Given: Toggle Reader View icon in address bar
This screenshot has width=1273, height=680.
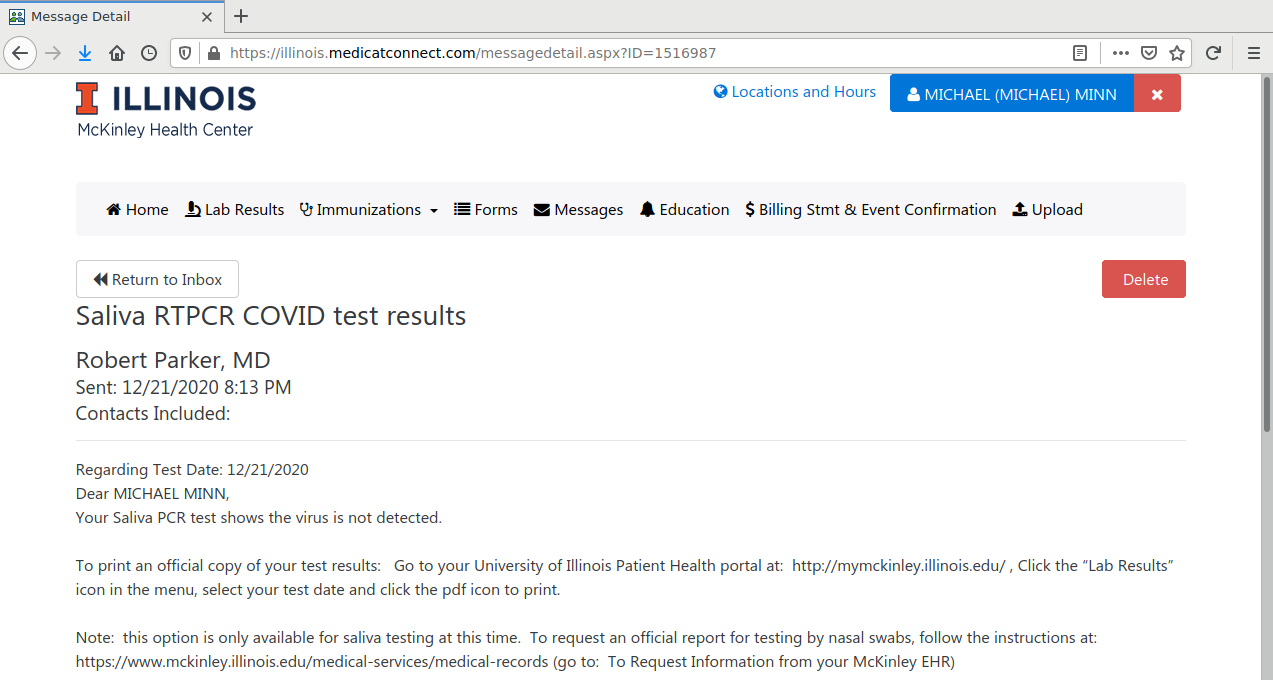Looking at the screenshot, I should (1080, 53).
